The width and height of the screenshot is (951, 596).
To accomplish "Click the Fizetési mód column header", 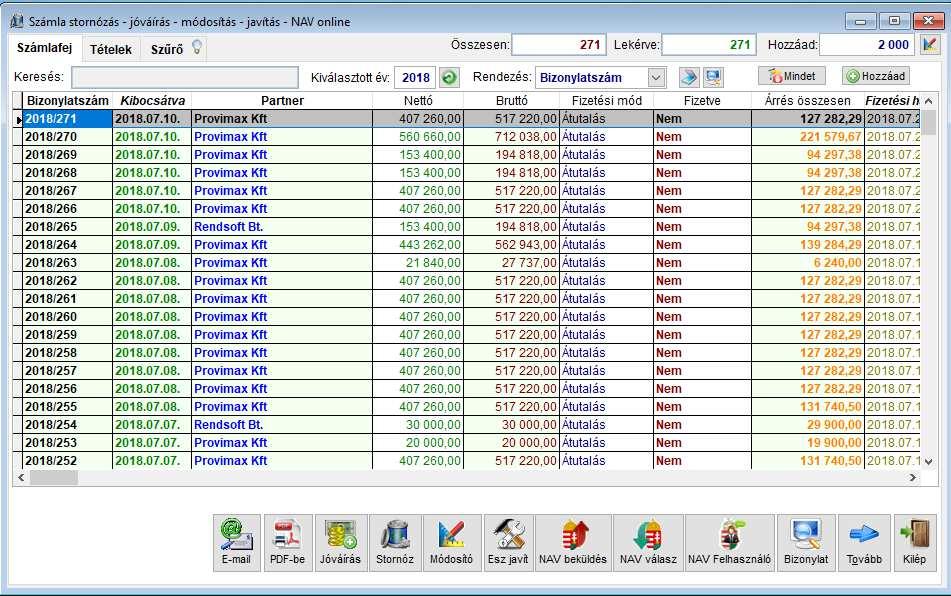I will (x=607, y=101).
